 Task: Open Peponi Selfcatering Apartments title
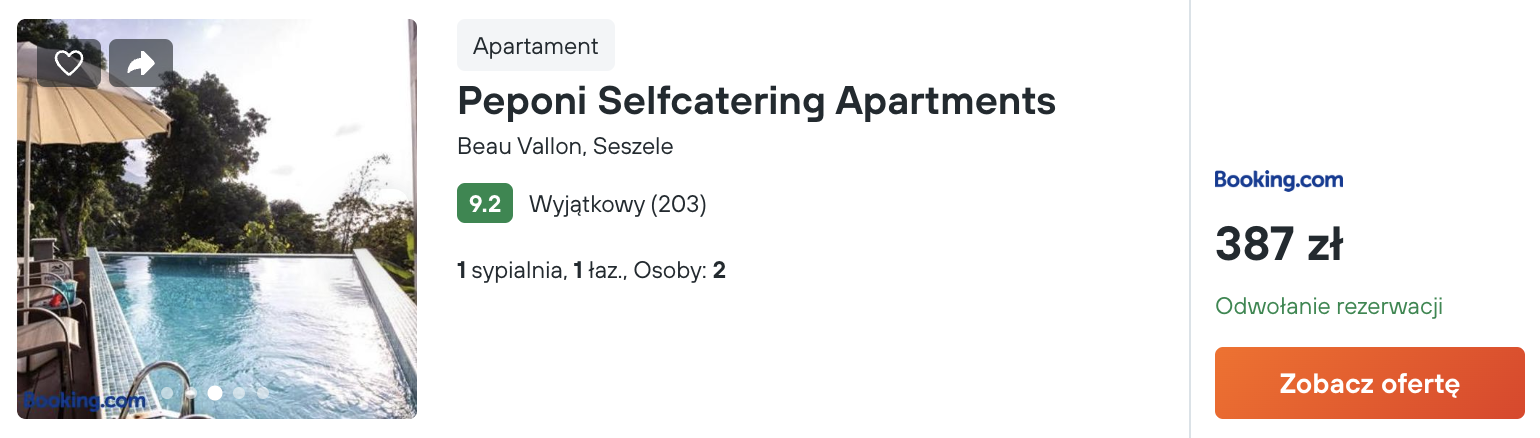756,100
